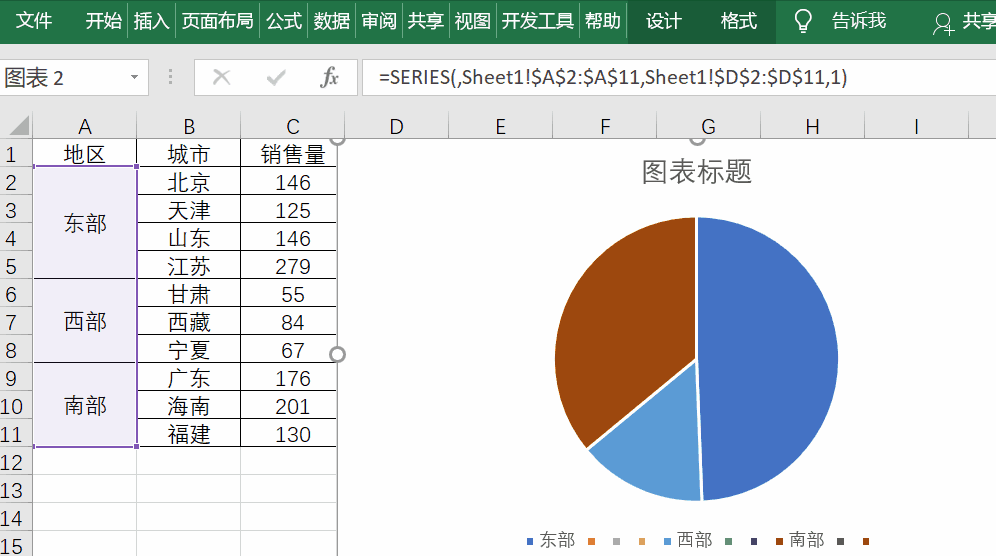The image size is (996, 556).
Task: Click the 西部 legend entry
Action: coord(689,540)
